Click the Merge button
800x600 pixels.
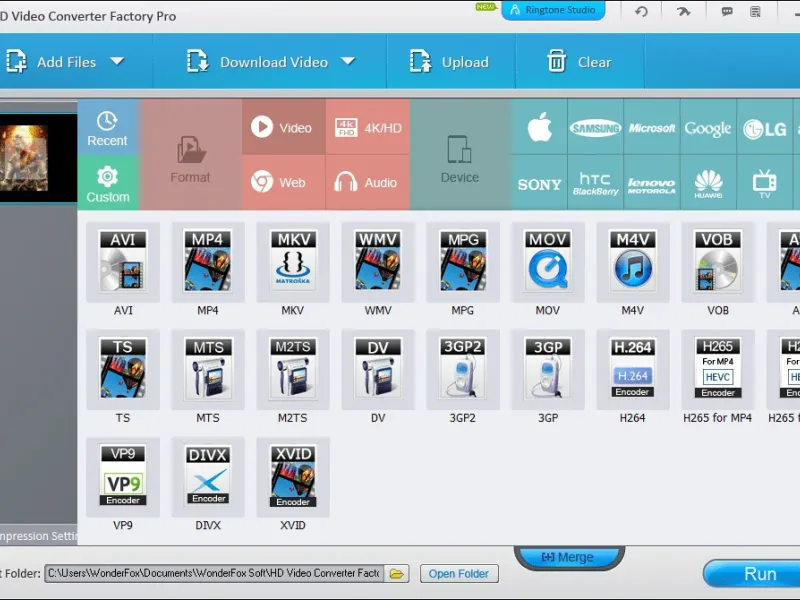pyautogui.click(x=569, y=557)
